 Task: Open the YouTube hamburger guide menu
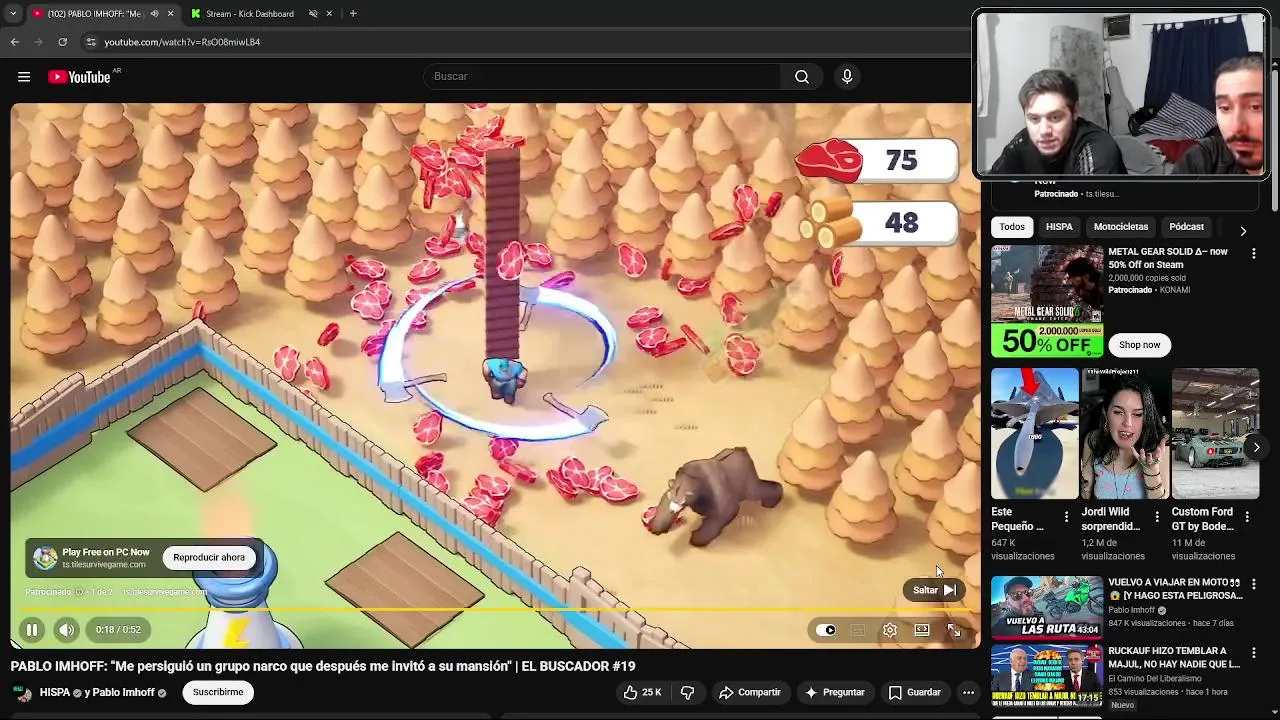pyautogui.click(x=24, y=77)
